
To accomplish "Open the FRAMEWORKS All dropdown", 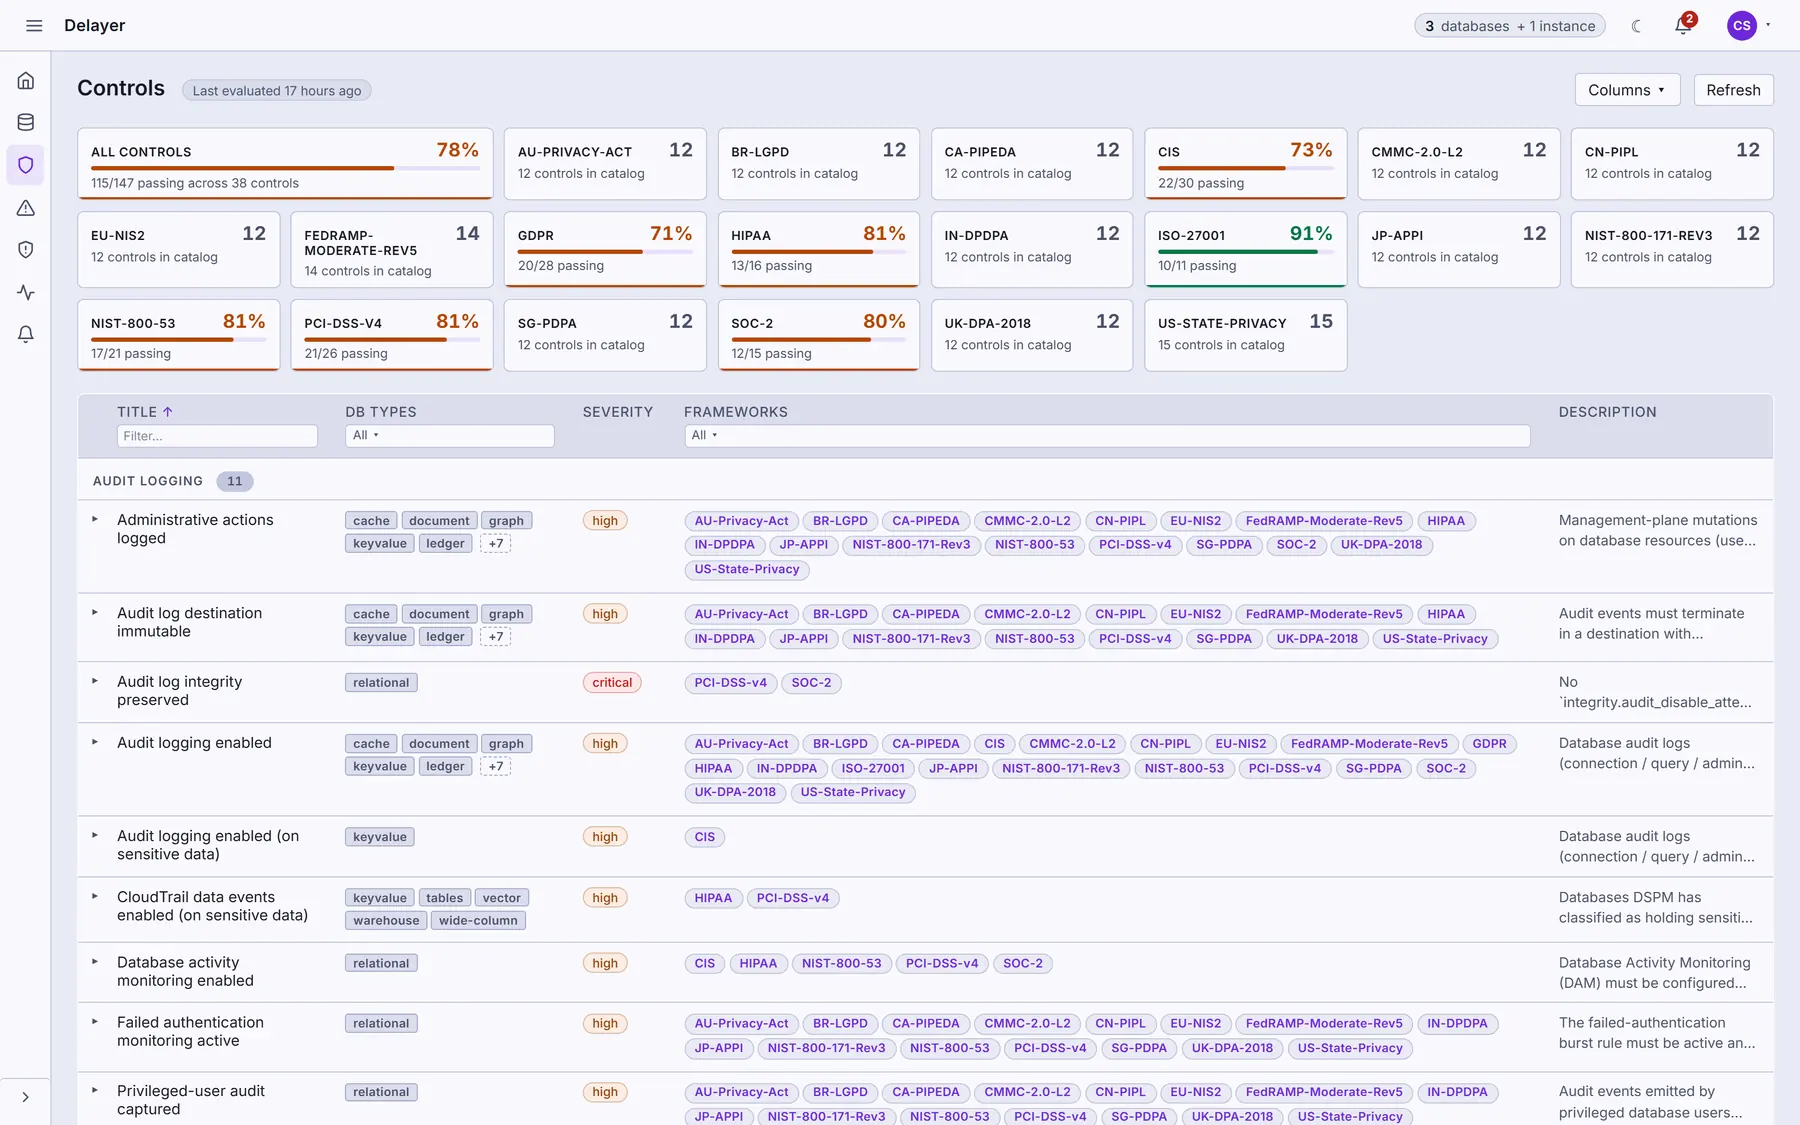I will pos(1107,436).
